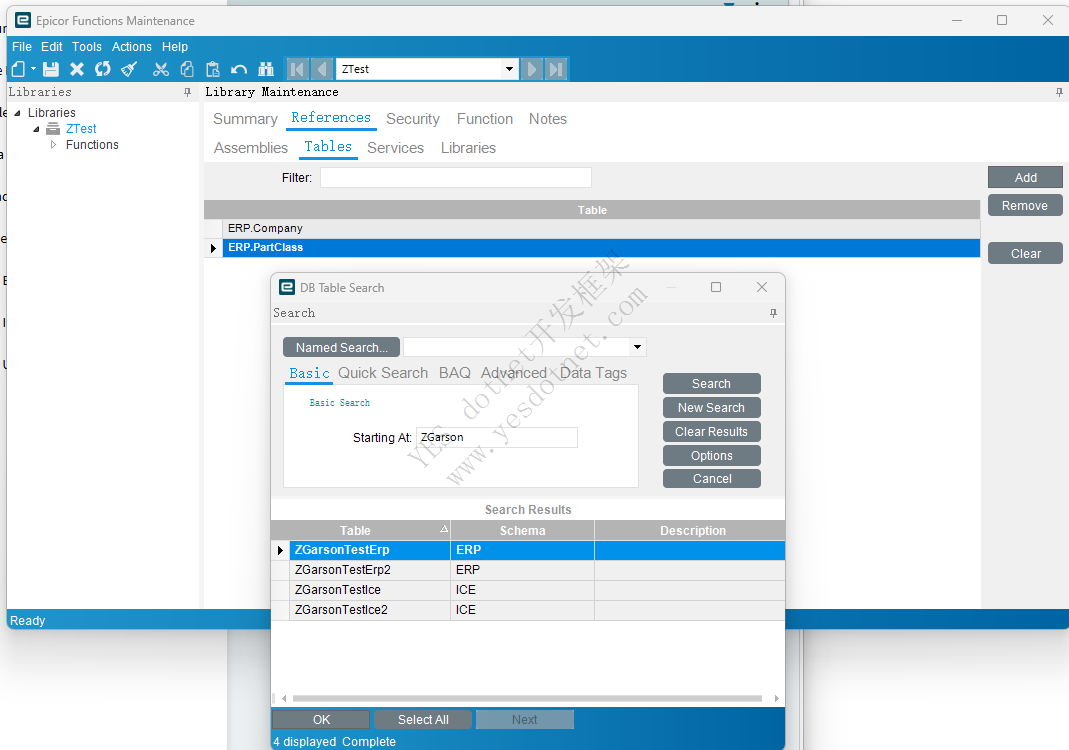1069x750 pixels.
Task: Click the Paste clipboard icon
Action: tap(213, 69)
